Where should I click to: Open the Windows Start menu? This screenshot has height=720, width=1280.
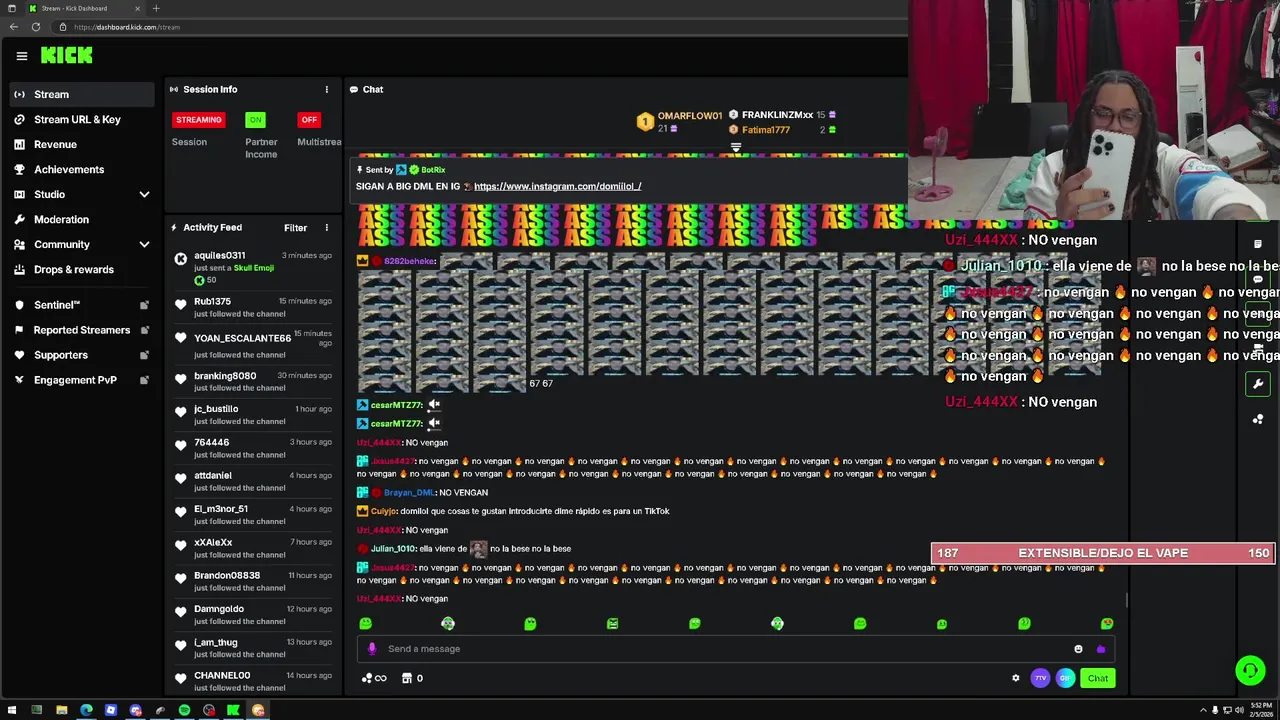pos(12,711)
